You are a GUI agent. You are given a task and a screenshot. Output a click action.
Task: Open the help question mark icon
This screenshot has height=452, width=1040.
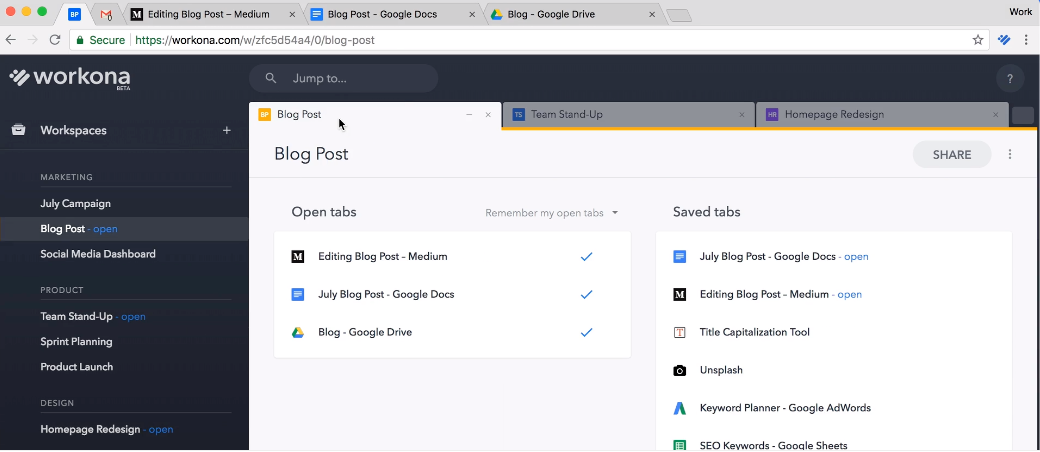(x=1010, y=79)
